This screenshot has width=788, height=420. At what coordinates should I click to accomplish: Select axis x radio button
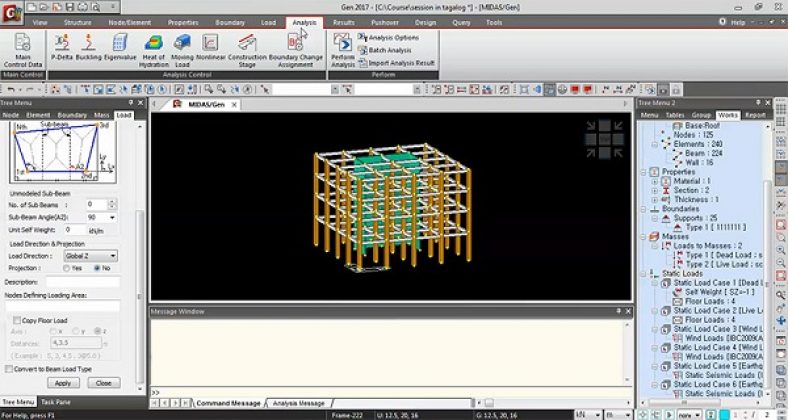(x=53, y=331)
